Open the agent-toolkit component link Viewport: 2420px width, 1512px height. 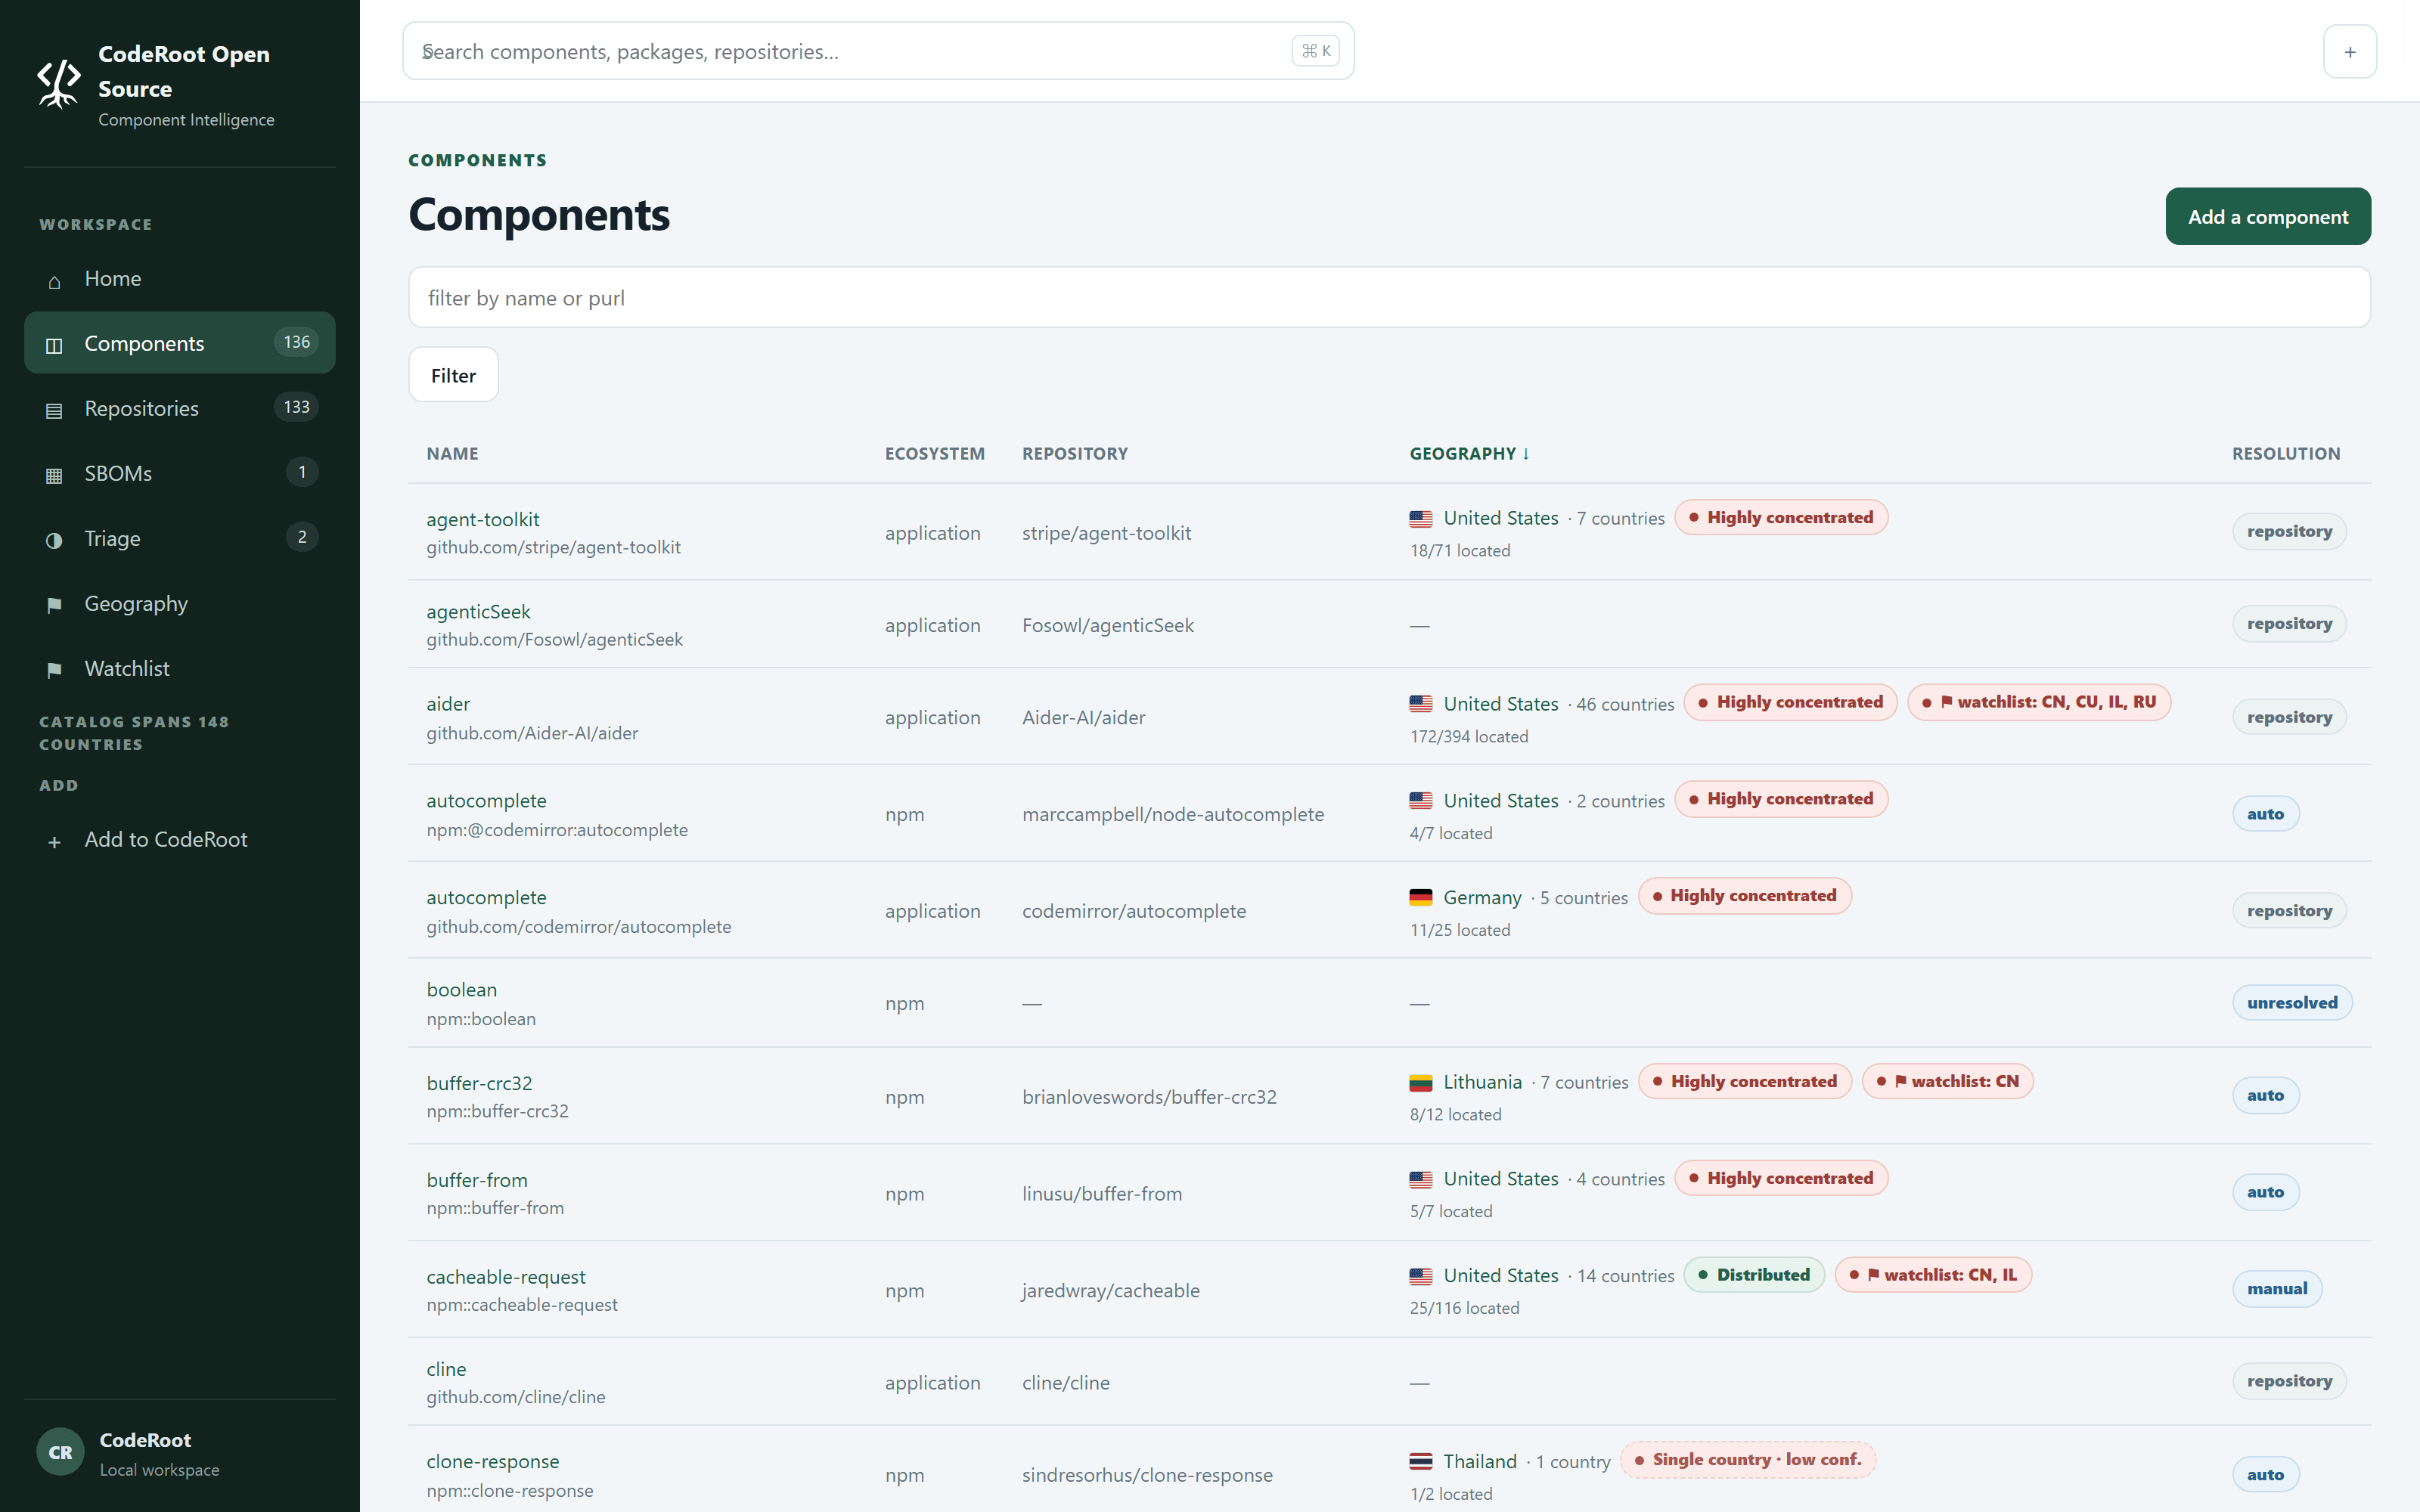coord(483,519)
